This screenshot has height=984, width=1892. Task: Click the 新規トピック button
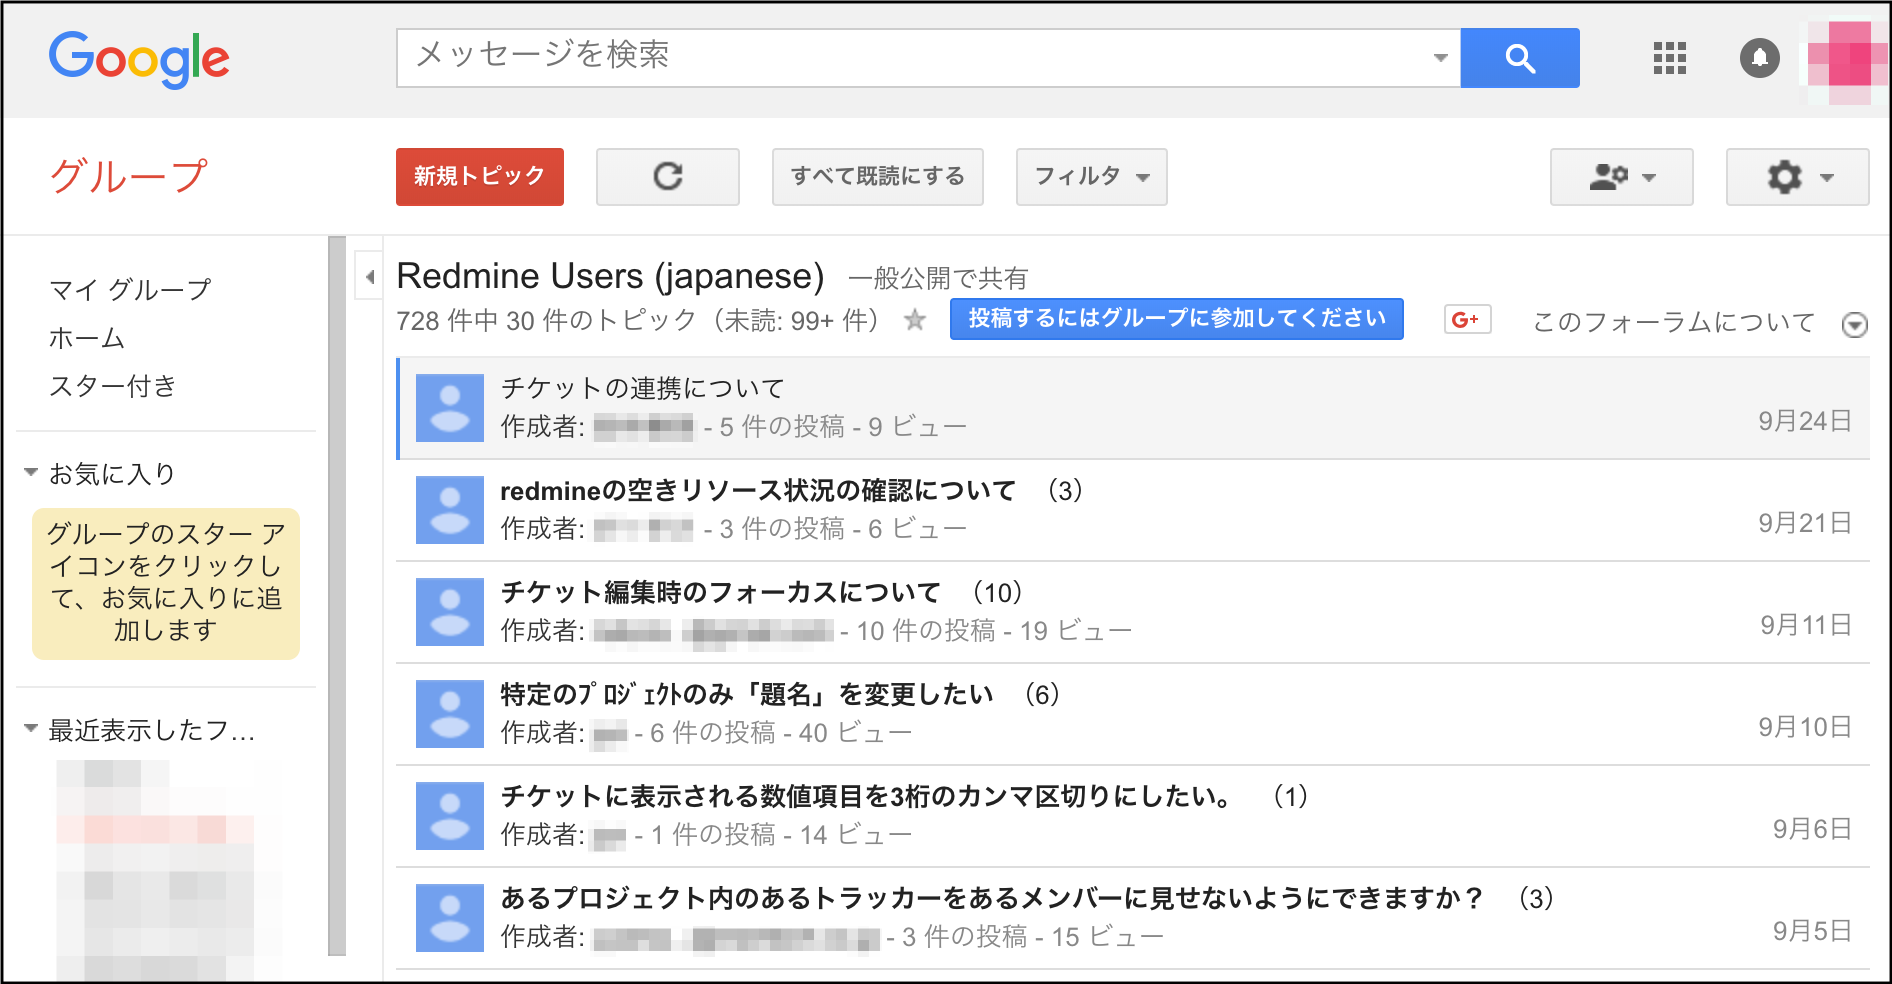pyautogui.click(x=480, y=177)
